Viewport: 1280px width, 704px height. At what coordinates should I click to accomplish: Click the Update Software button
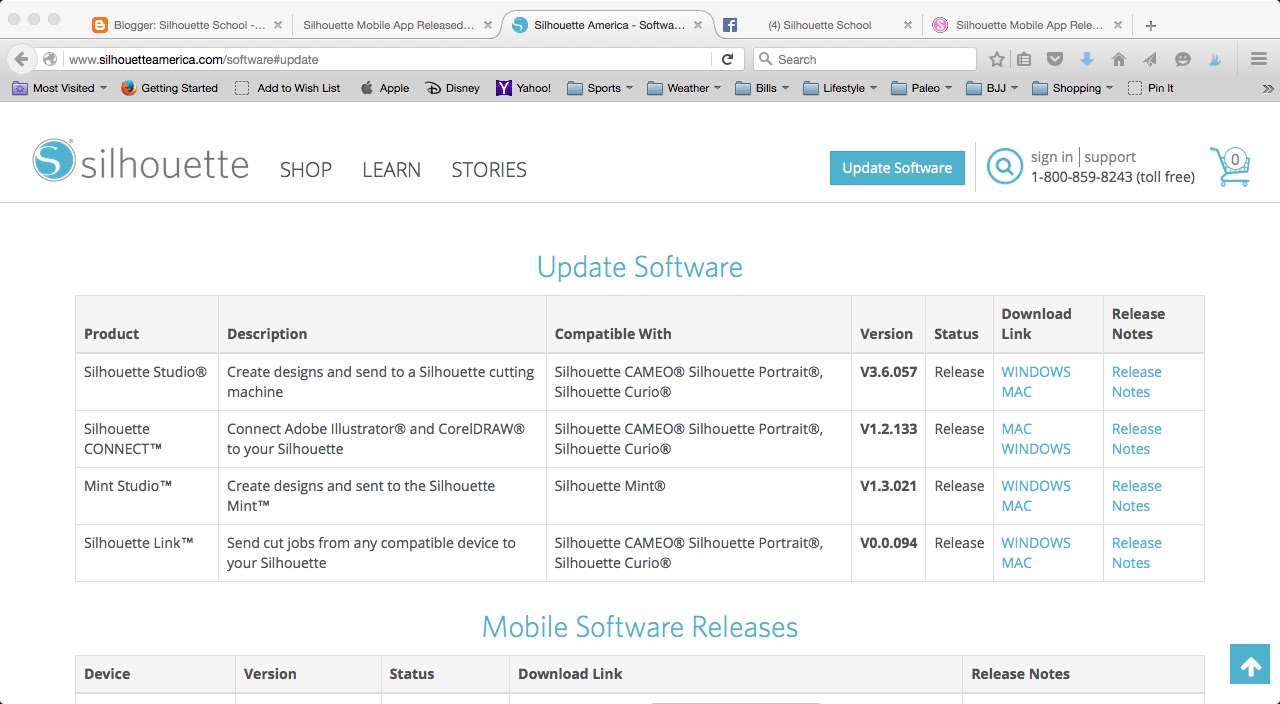tap(897, 168)
